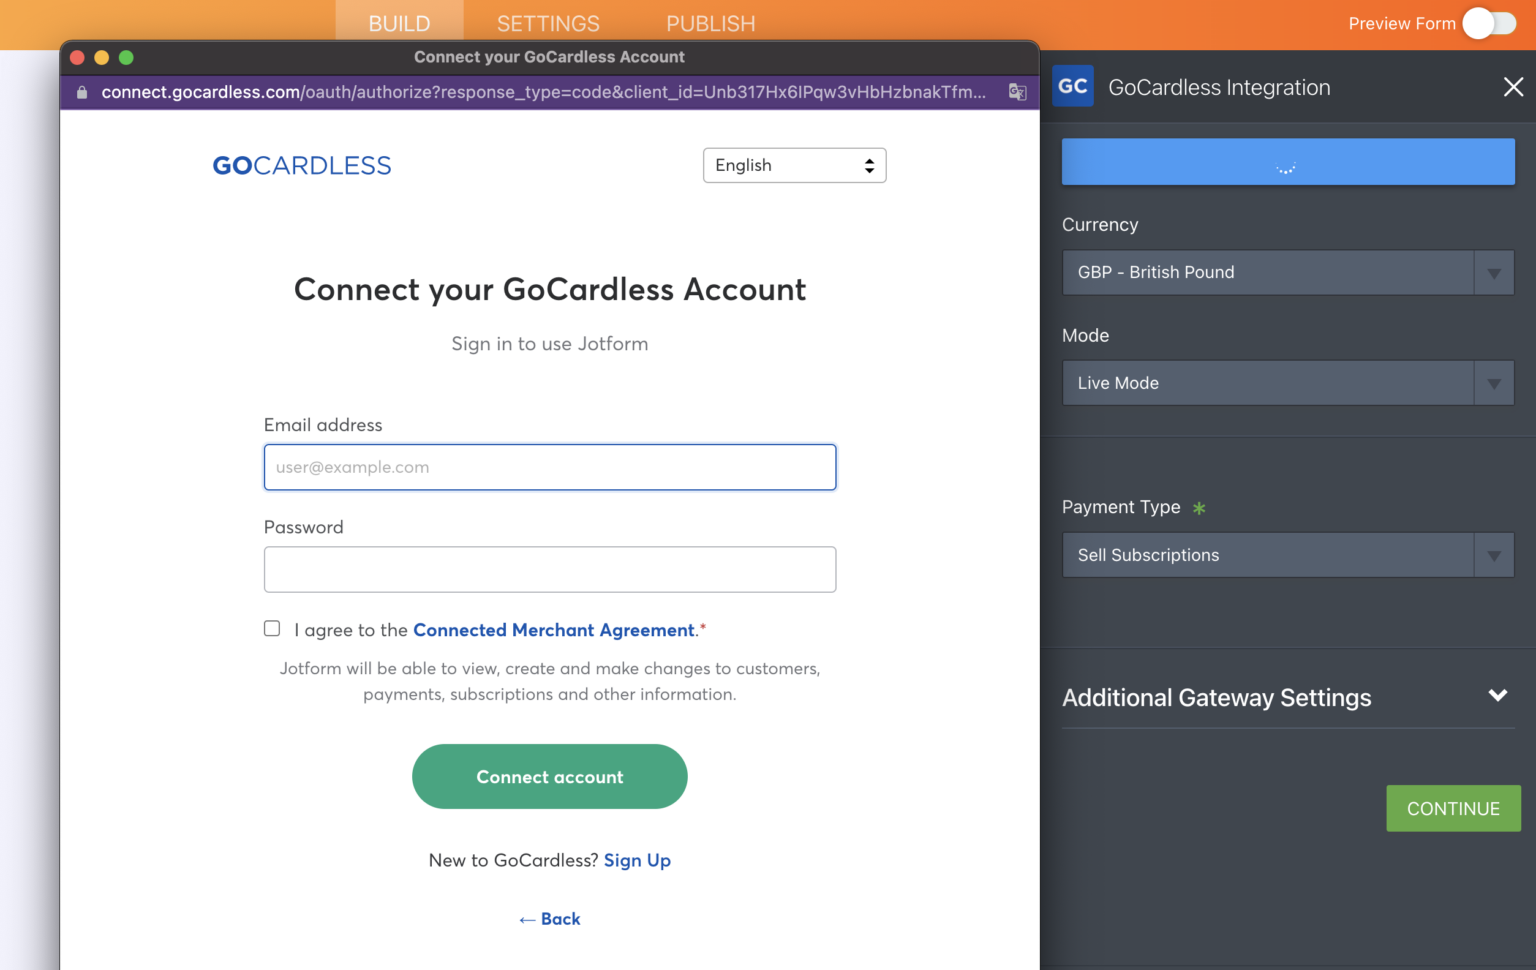Switch to the SETTINGS tab

(x=548, y=23)
